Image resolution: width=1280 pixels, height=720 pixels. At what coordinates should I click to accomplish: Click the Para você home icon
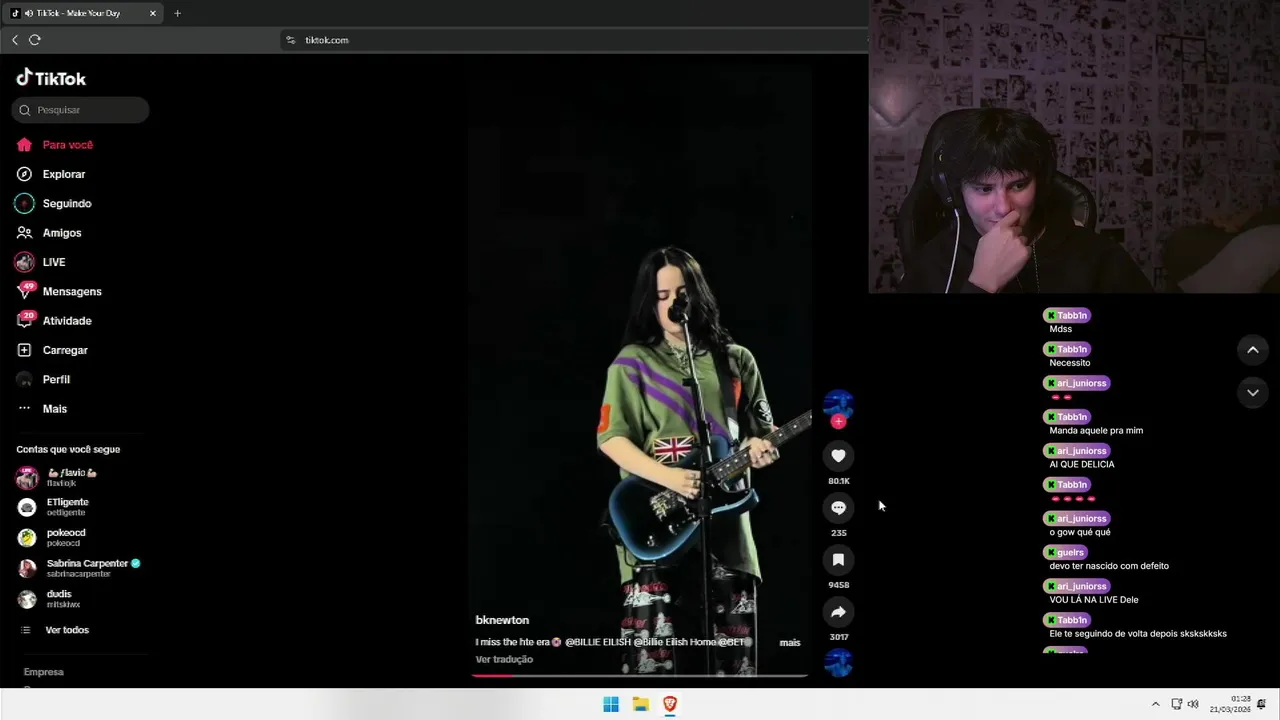24,145
